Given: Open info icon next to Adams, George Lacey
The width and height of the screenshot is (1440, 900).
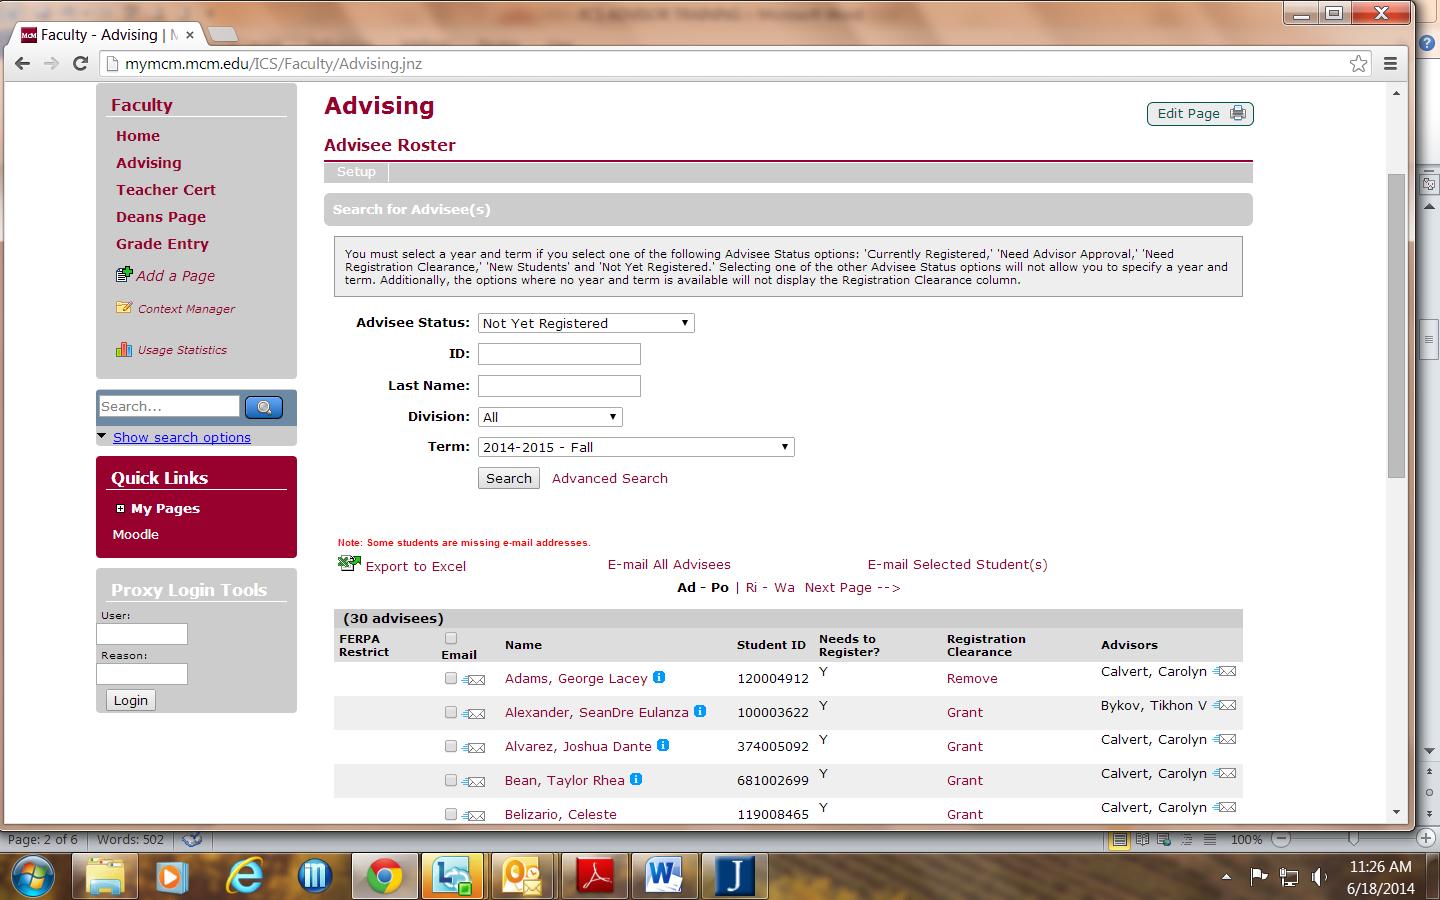Looking at the screenshot, I should 659,677.
